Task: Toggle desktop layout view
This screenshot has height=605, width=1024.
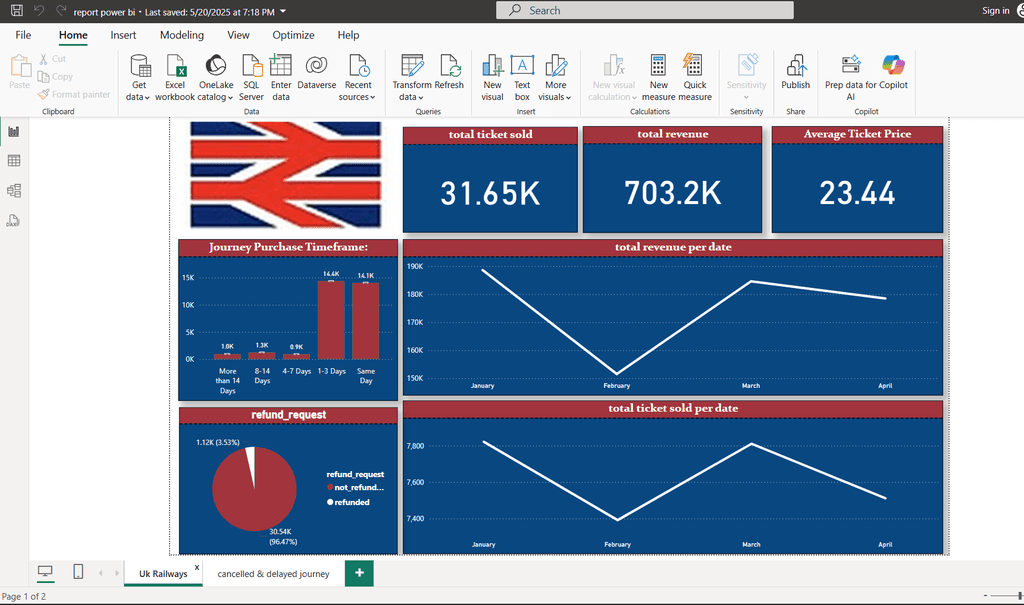Action: (x=45, y=572)
